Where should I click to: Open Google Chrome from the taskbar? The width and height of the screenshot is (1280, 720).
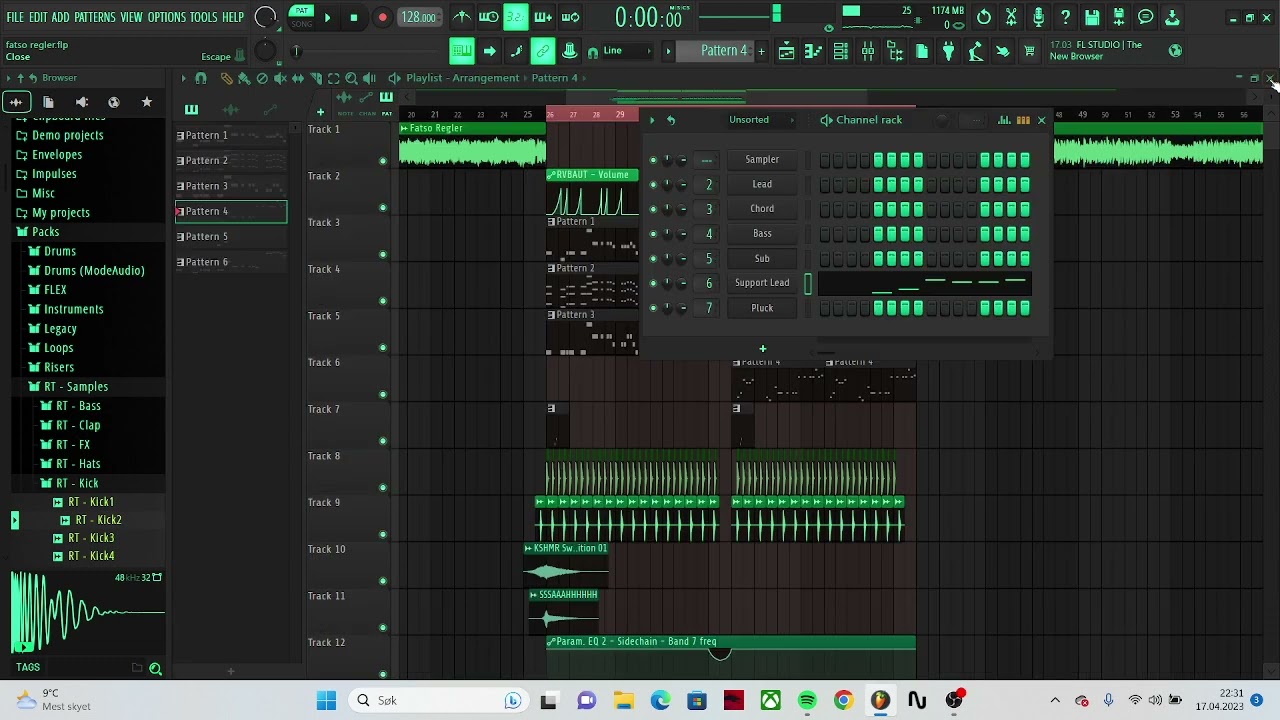(844, 701)
